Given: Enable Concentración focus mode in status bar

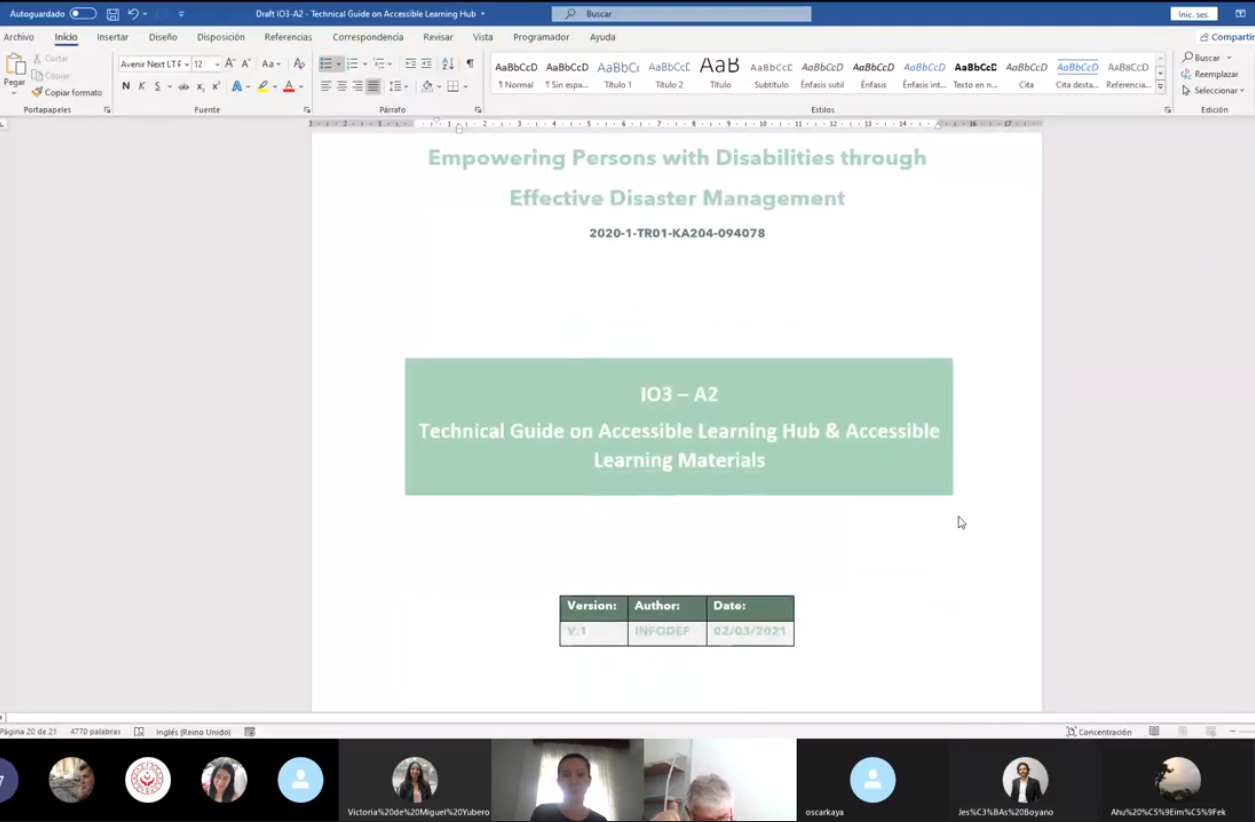Looking at the screenshot, I should click(x=1098, y=732).
